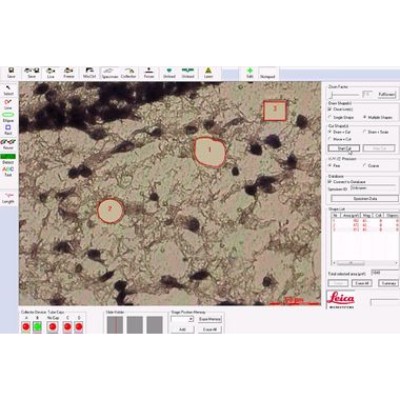The image size is (400, 400).
Task: Open the Collector view
Action: point(129,73)
